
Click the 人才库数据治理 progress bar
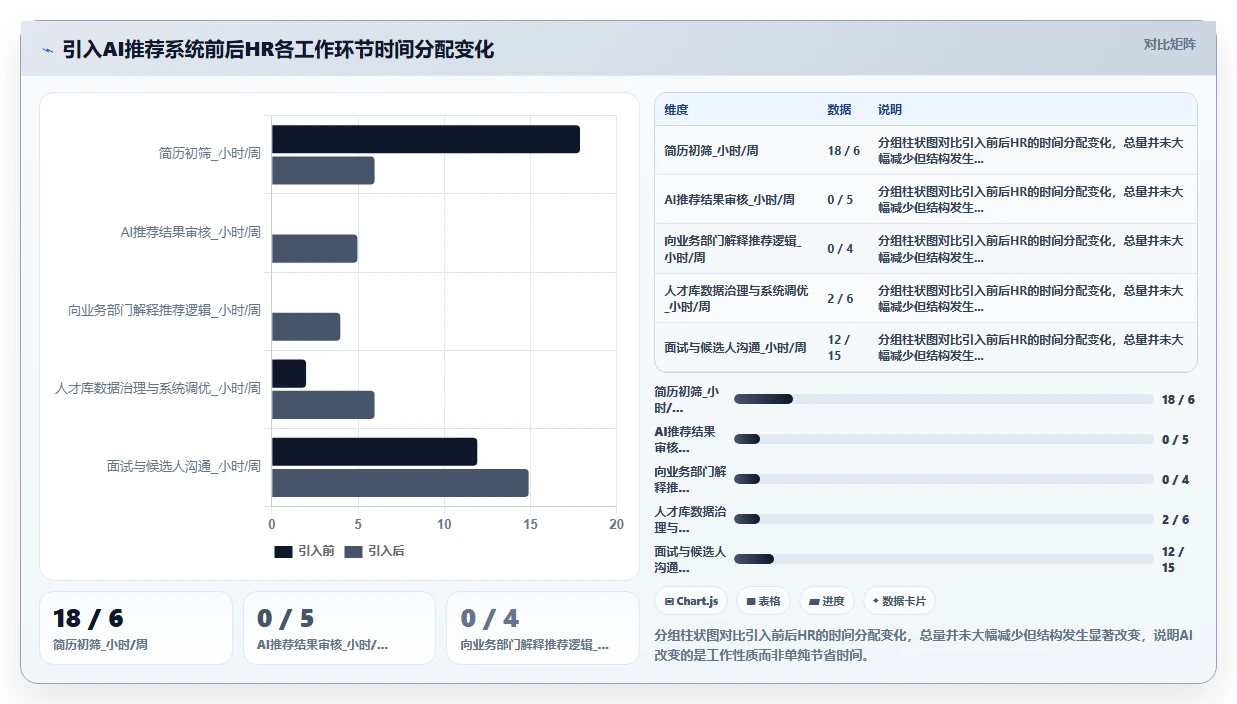tap(943, 519)
